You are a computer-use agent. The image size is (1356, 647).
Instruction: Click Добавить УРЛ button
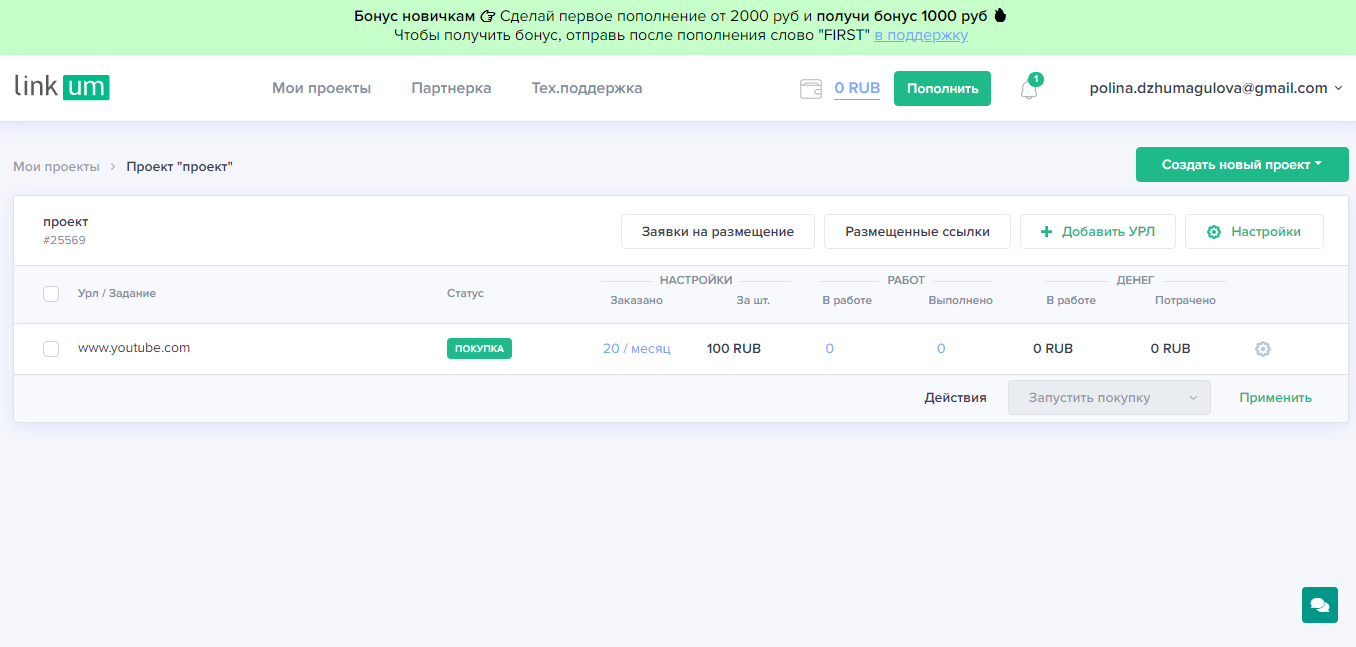(x=1098, y=231)
